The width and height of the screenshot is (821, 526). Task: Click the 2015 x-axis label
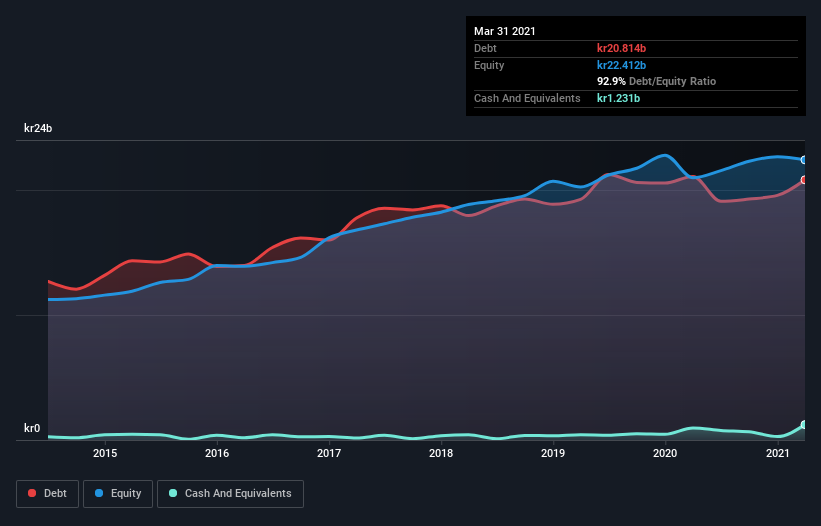coord(105,453)
